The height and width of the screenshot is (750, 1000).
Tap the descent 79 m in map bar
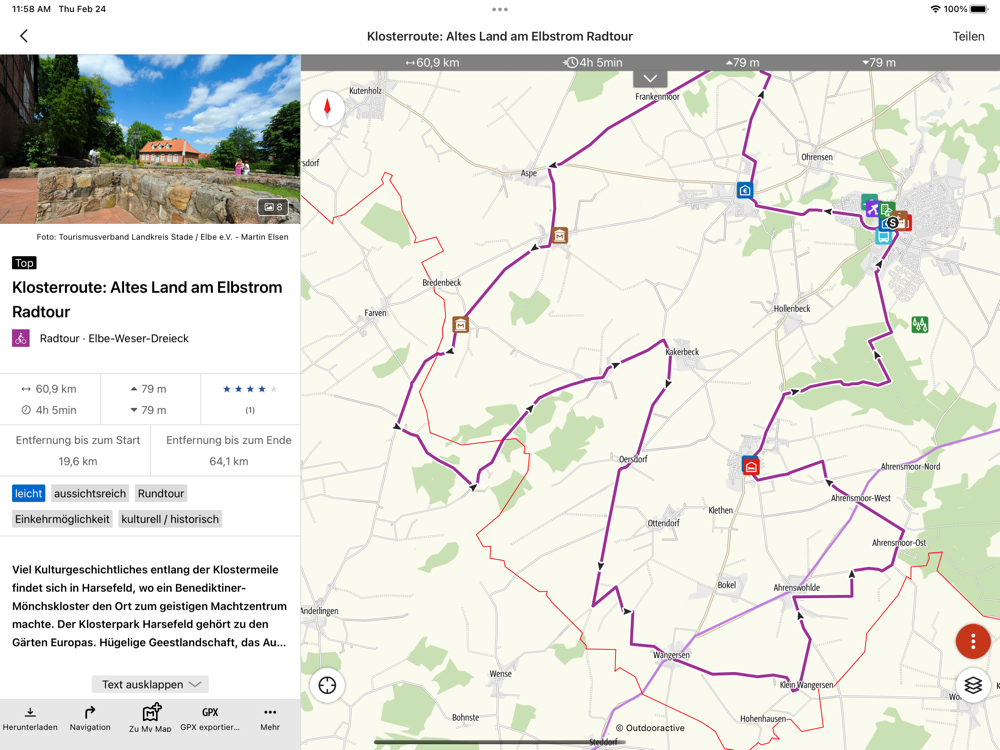[879, 62]
